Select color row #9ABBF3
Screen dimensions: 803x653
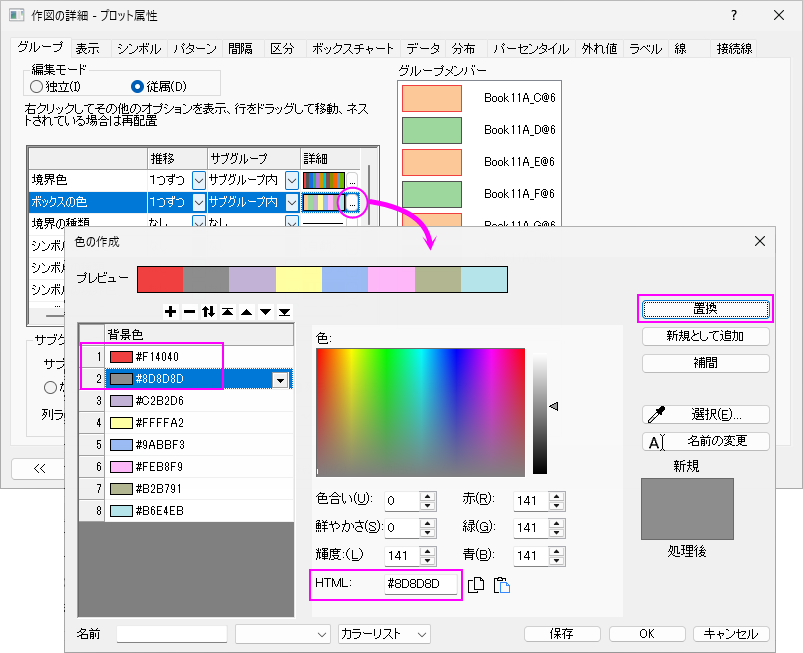pyautogui.click(x=199, y=445)
